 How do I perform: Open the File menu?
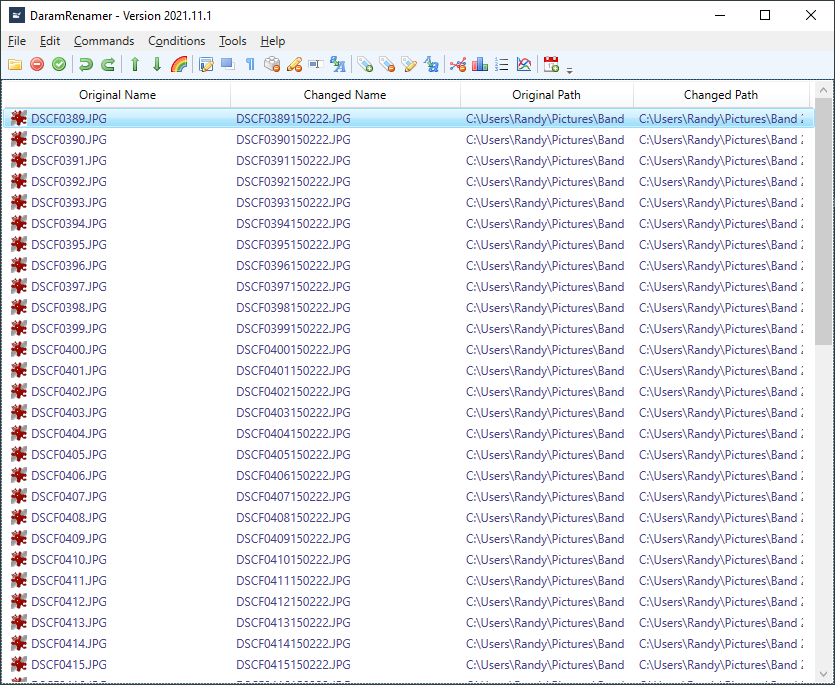click(17, 41)
